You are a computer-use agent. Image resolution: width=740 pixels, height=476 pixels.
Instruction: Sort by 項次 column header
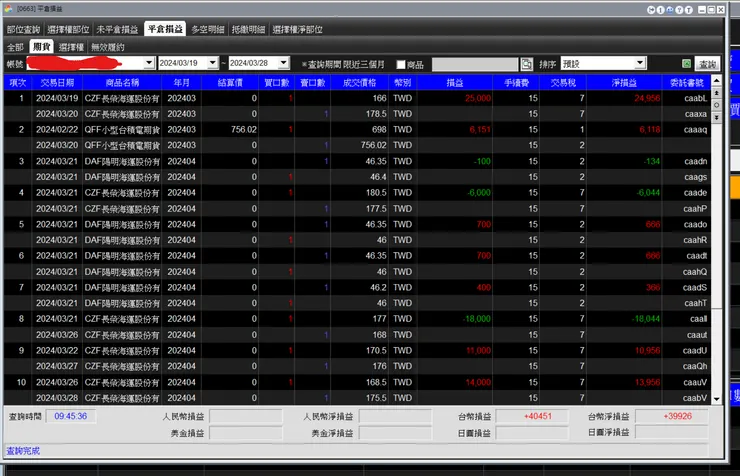coord(18,83)
